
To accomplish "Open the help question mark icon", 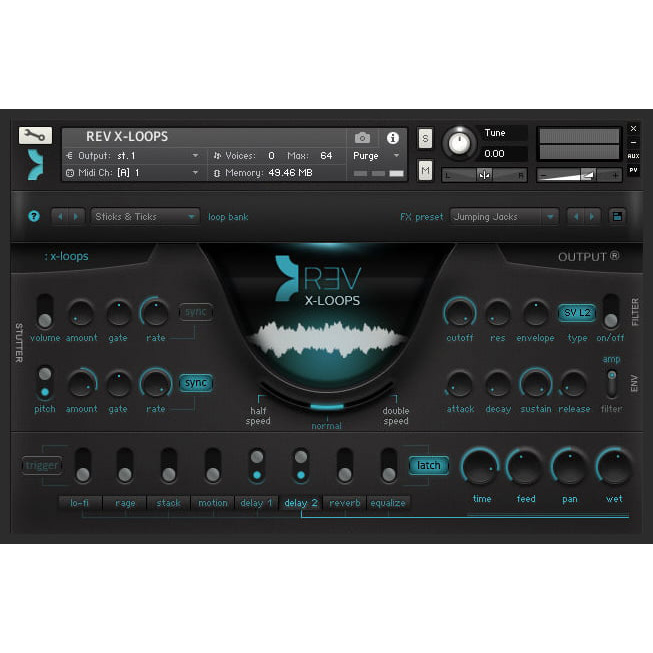I will pyautogui.click(x=34, y=216).
